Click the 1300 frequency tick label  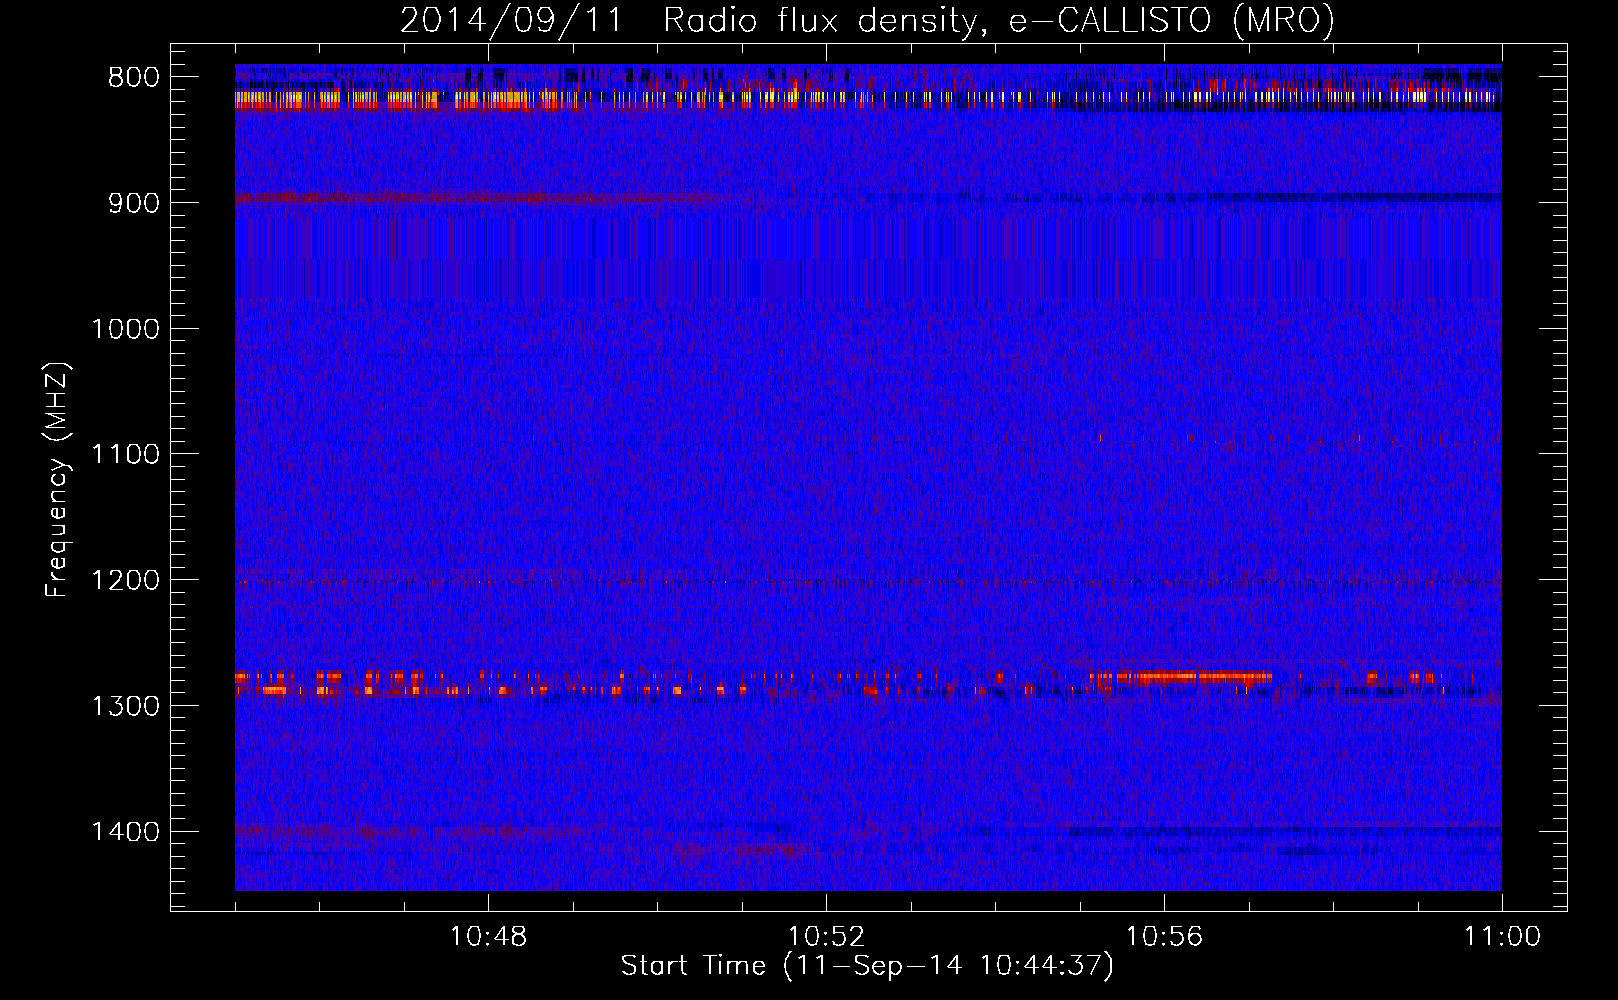coord(125,706)
